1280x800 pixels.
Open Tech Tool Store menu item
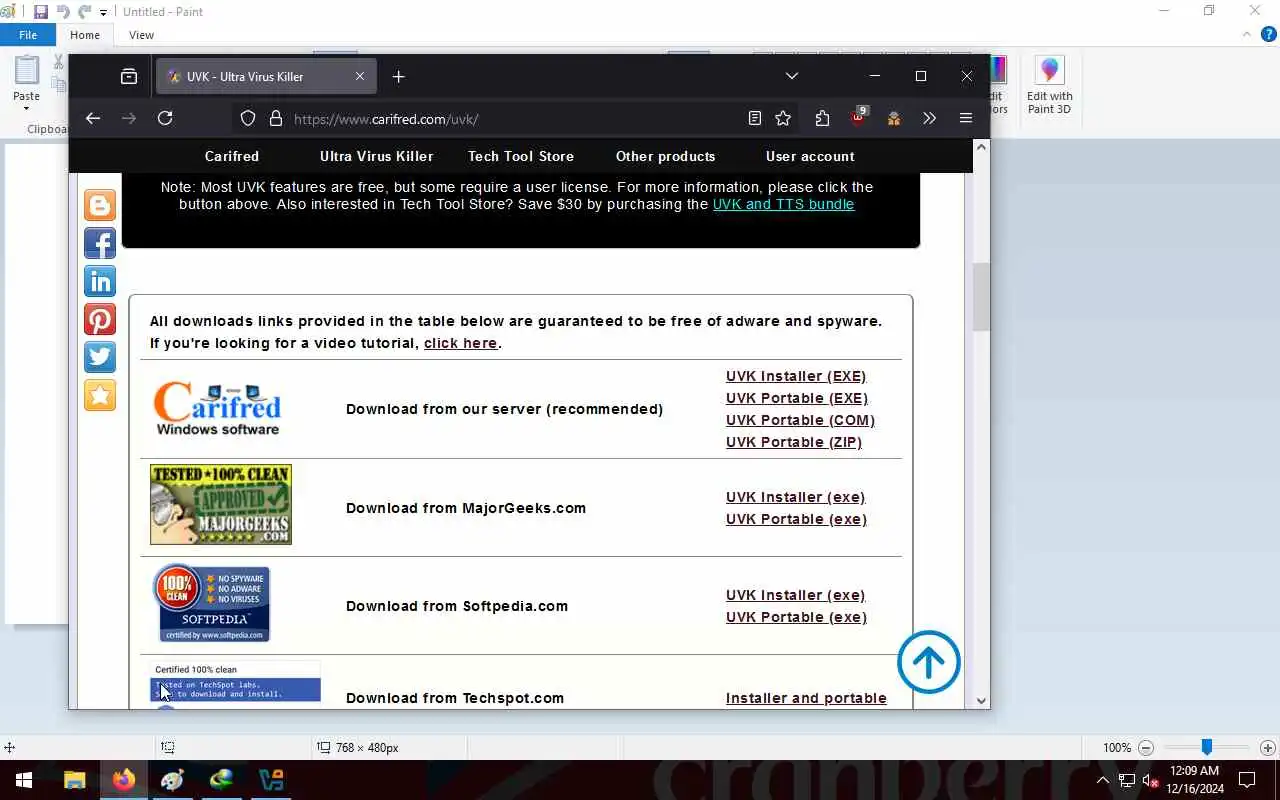tap(521, 156)
